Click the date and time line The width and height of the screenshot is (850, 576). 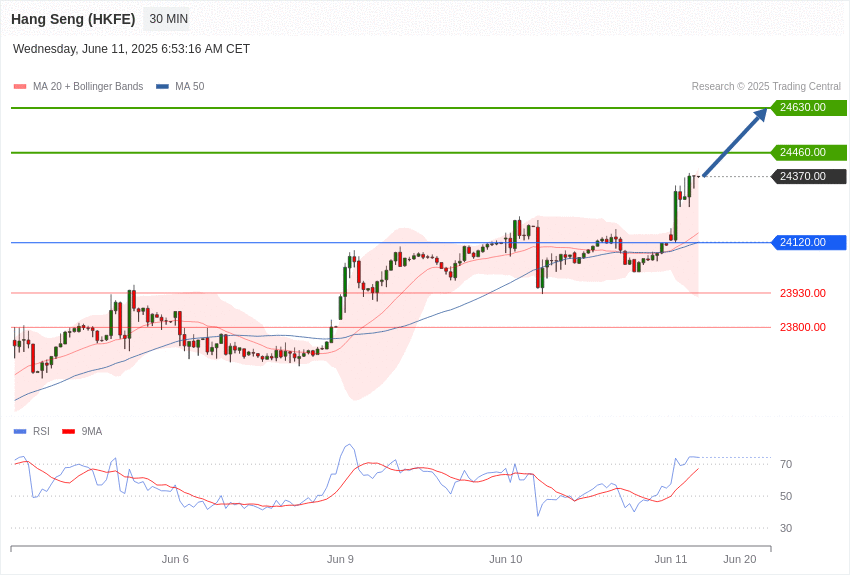pos(131,49)
